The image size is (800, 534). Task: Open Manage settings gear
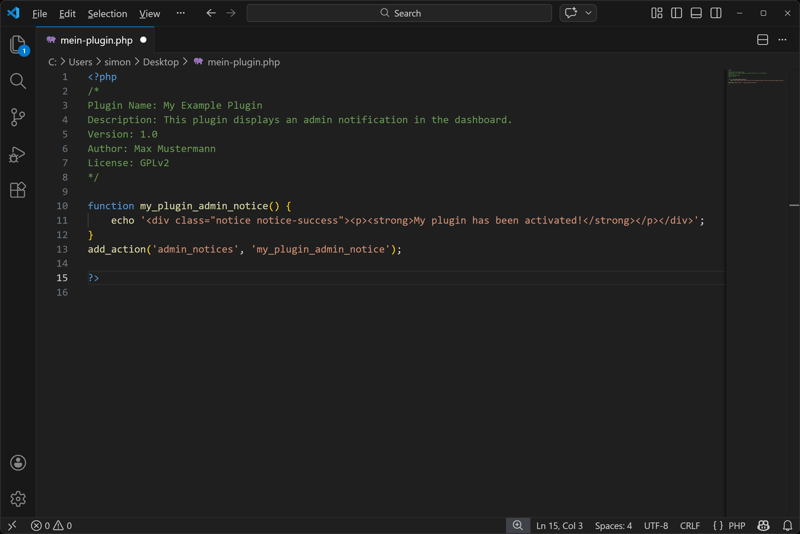click(x=18, y=498)
